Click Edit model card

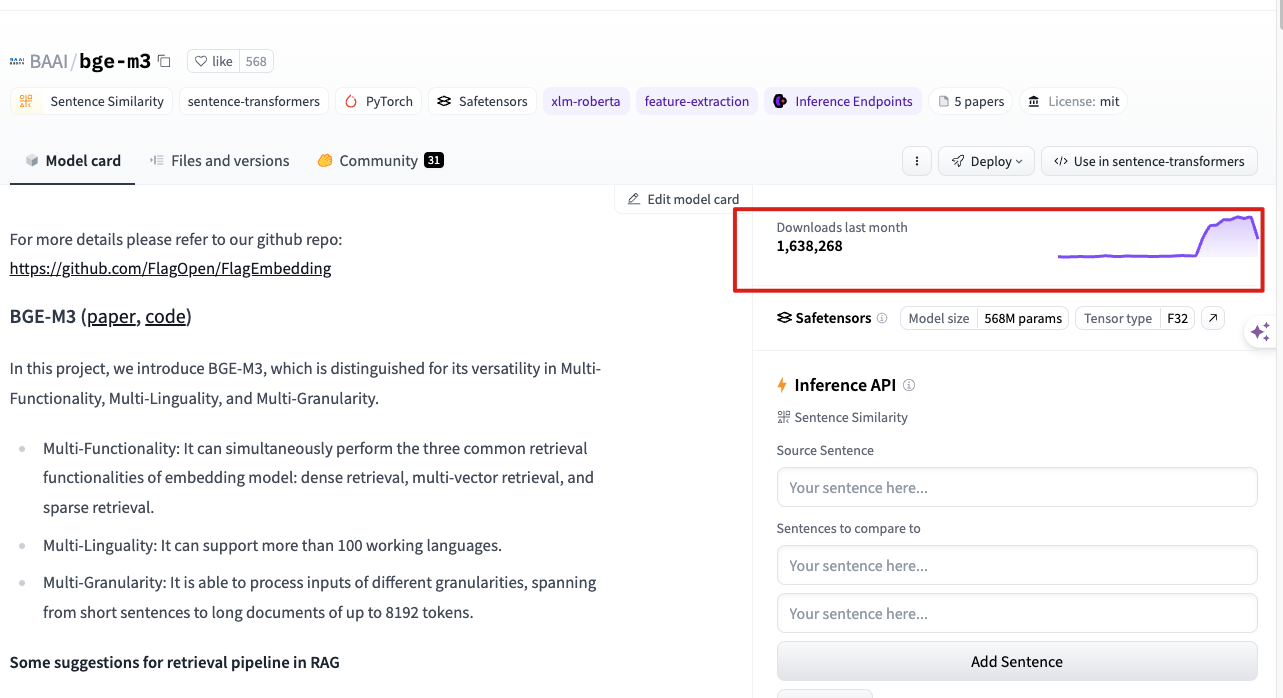683,199
